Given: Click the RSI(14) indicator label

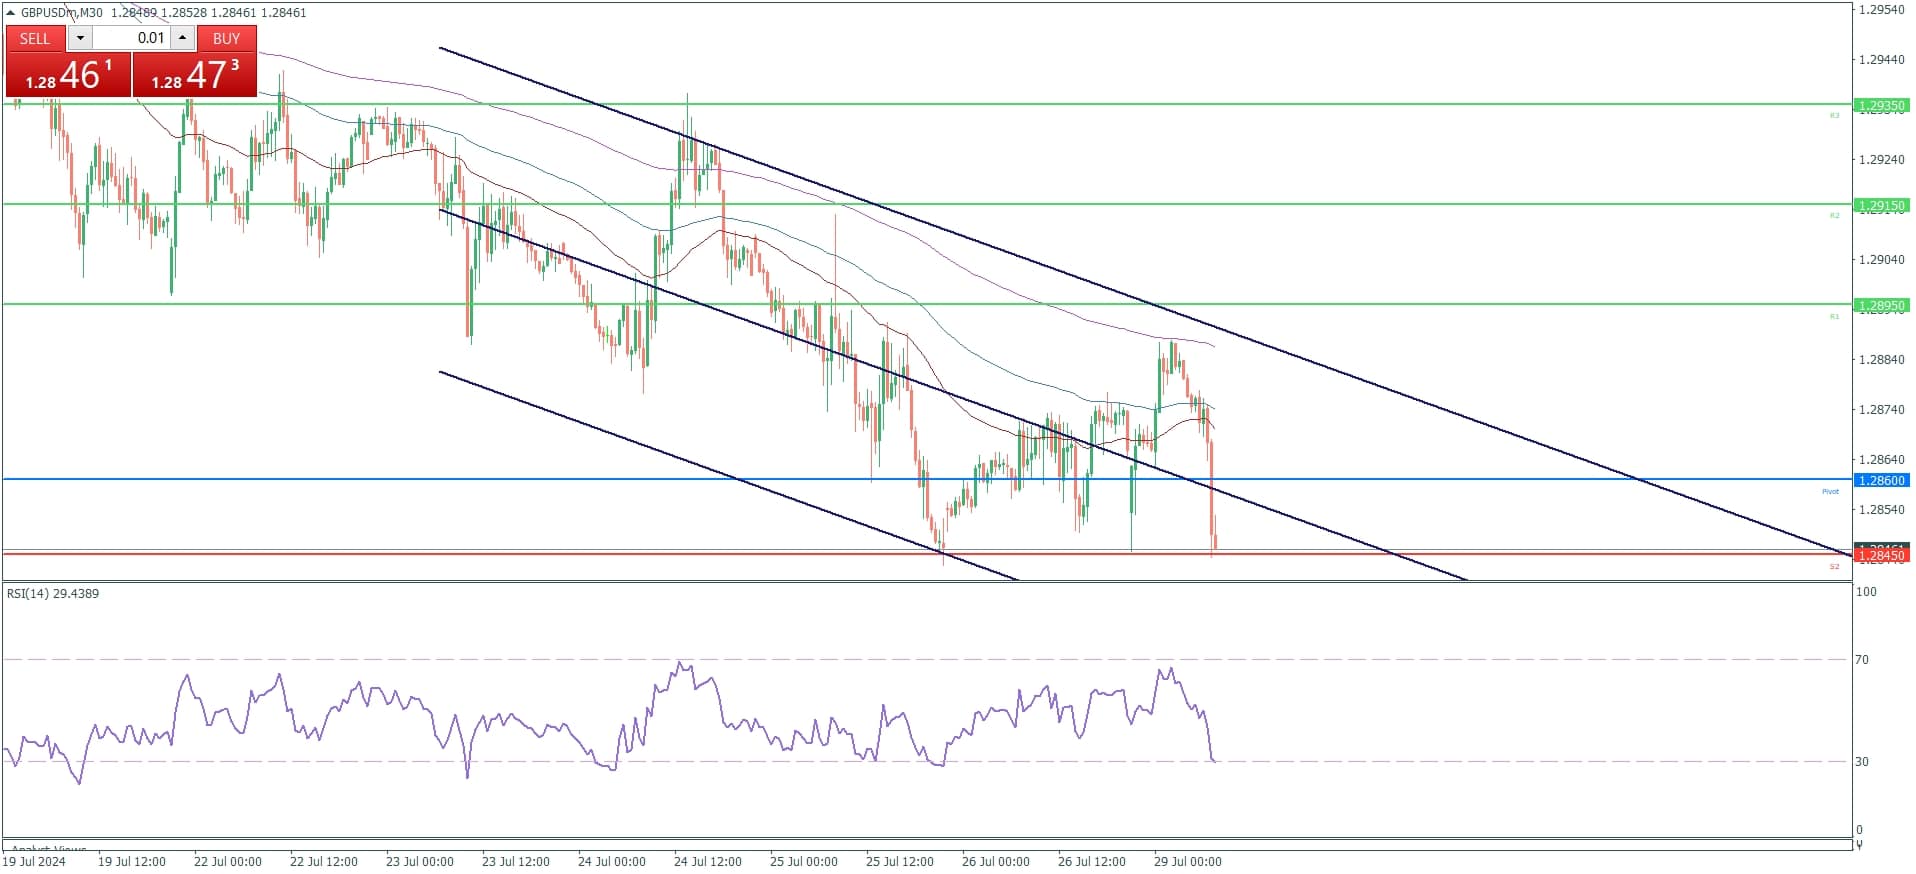Looking at the screenshot, I should [53, 593].
